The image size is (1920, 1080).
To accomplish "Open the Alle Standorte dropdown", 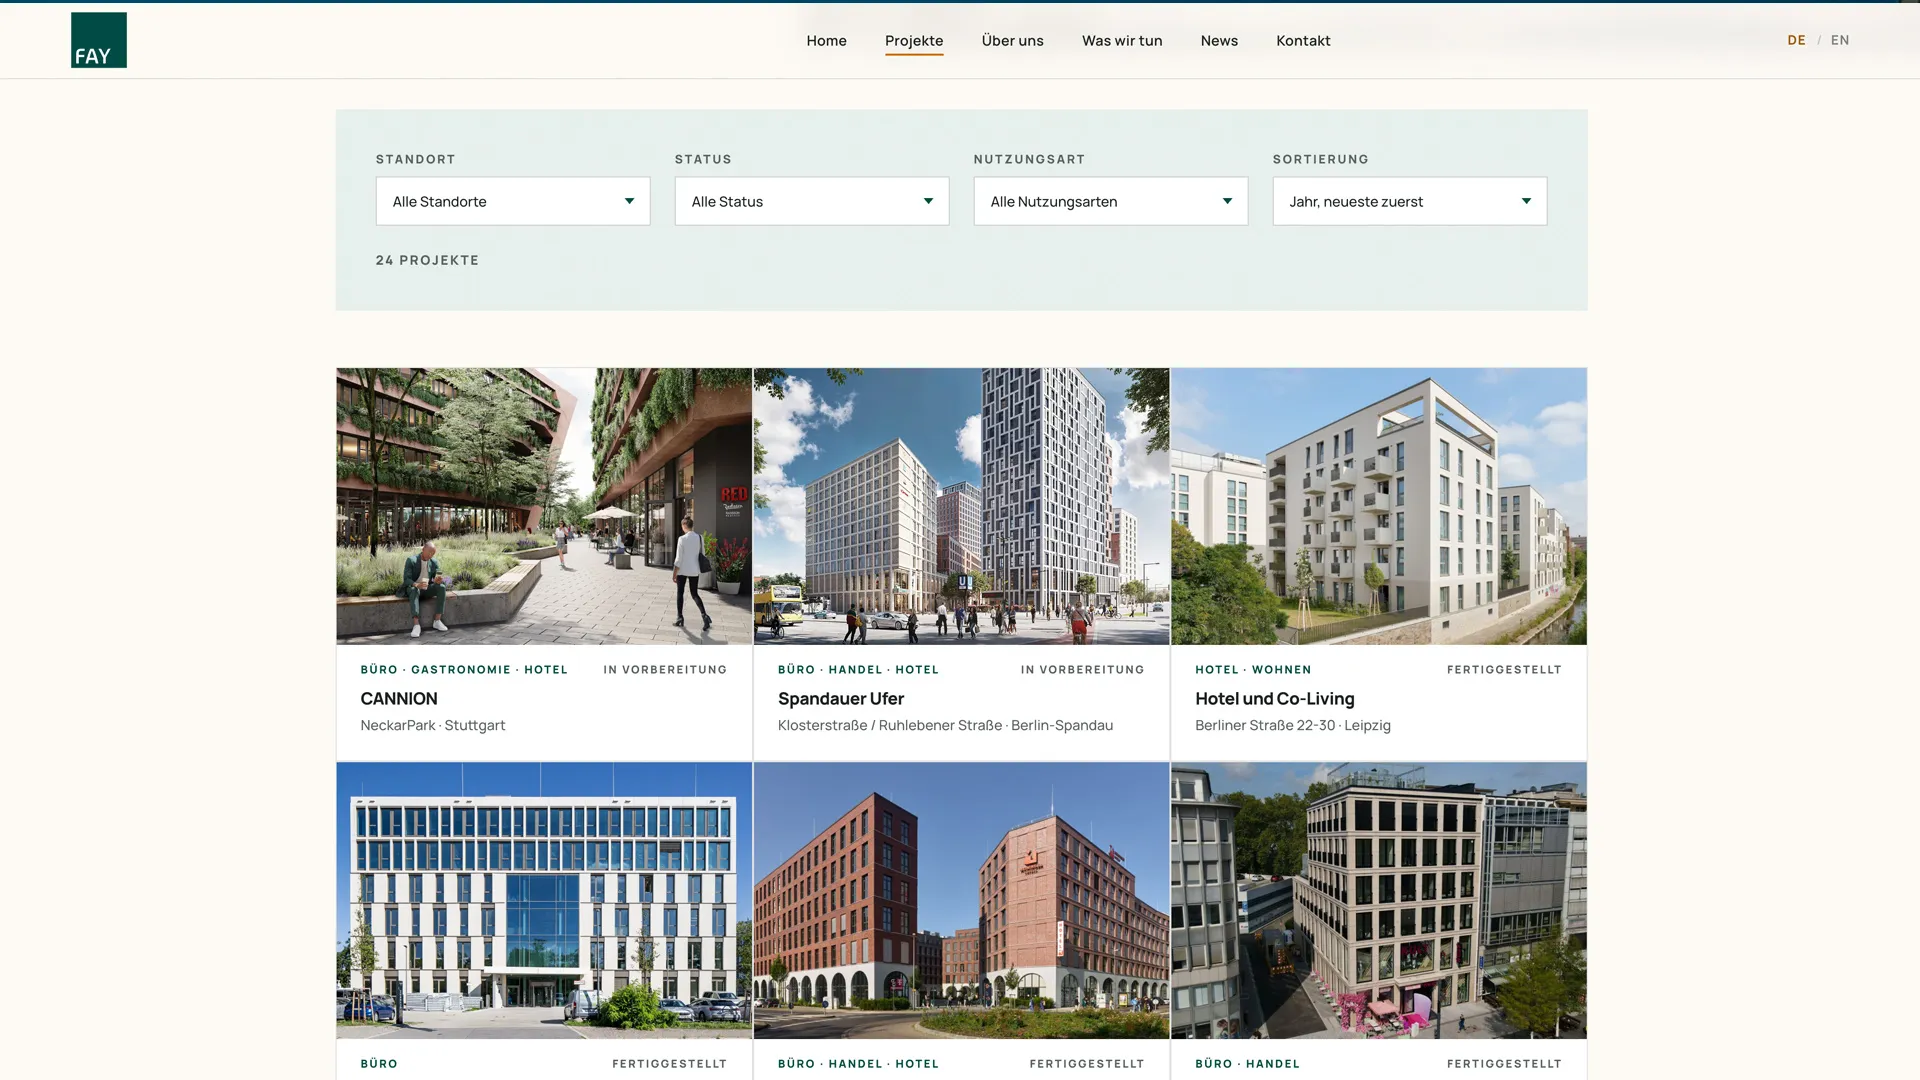I will click(513, 201).
